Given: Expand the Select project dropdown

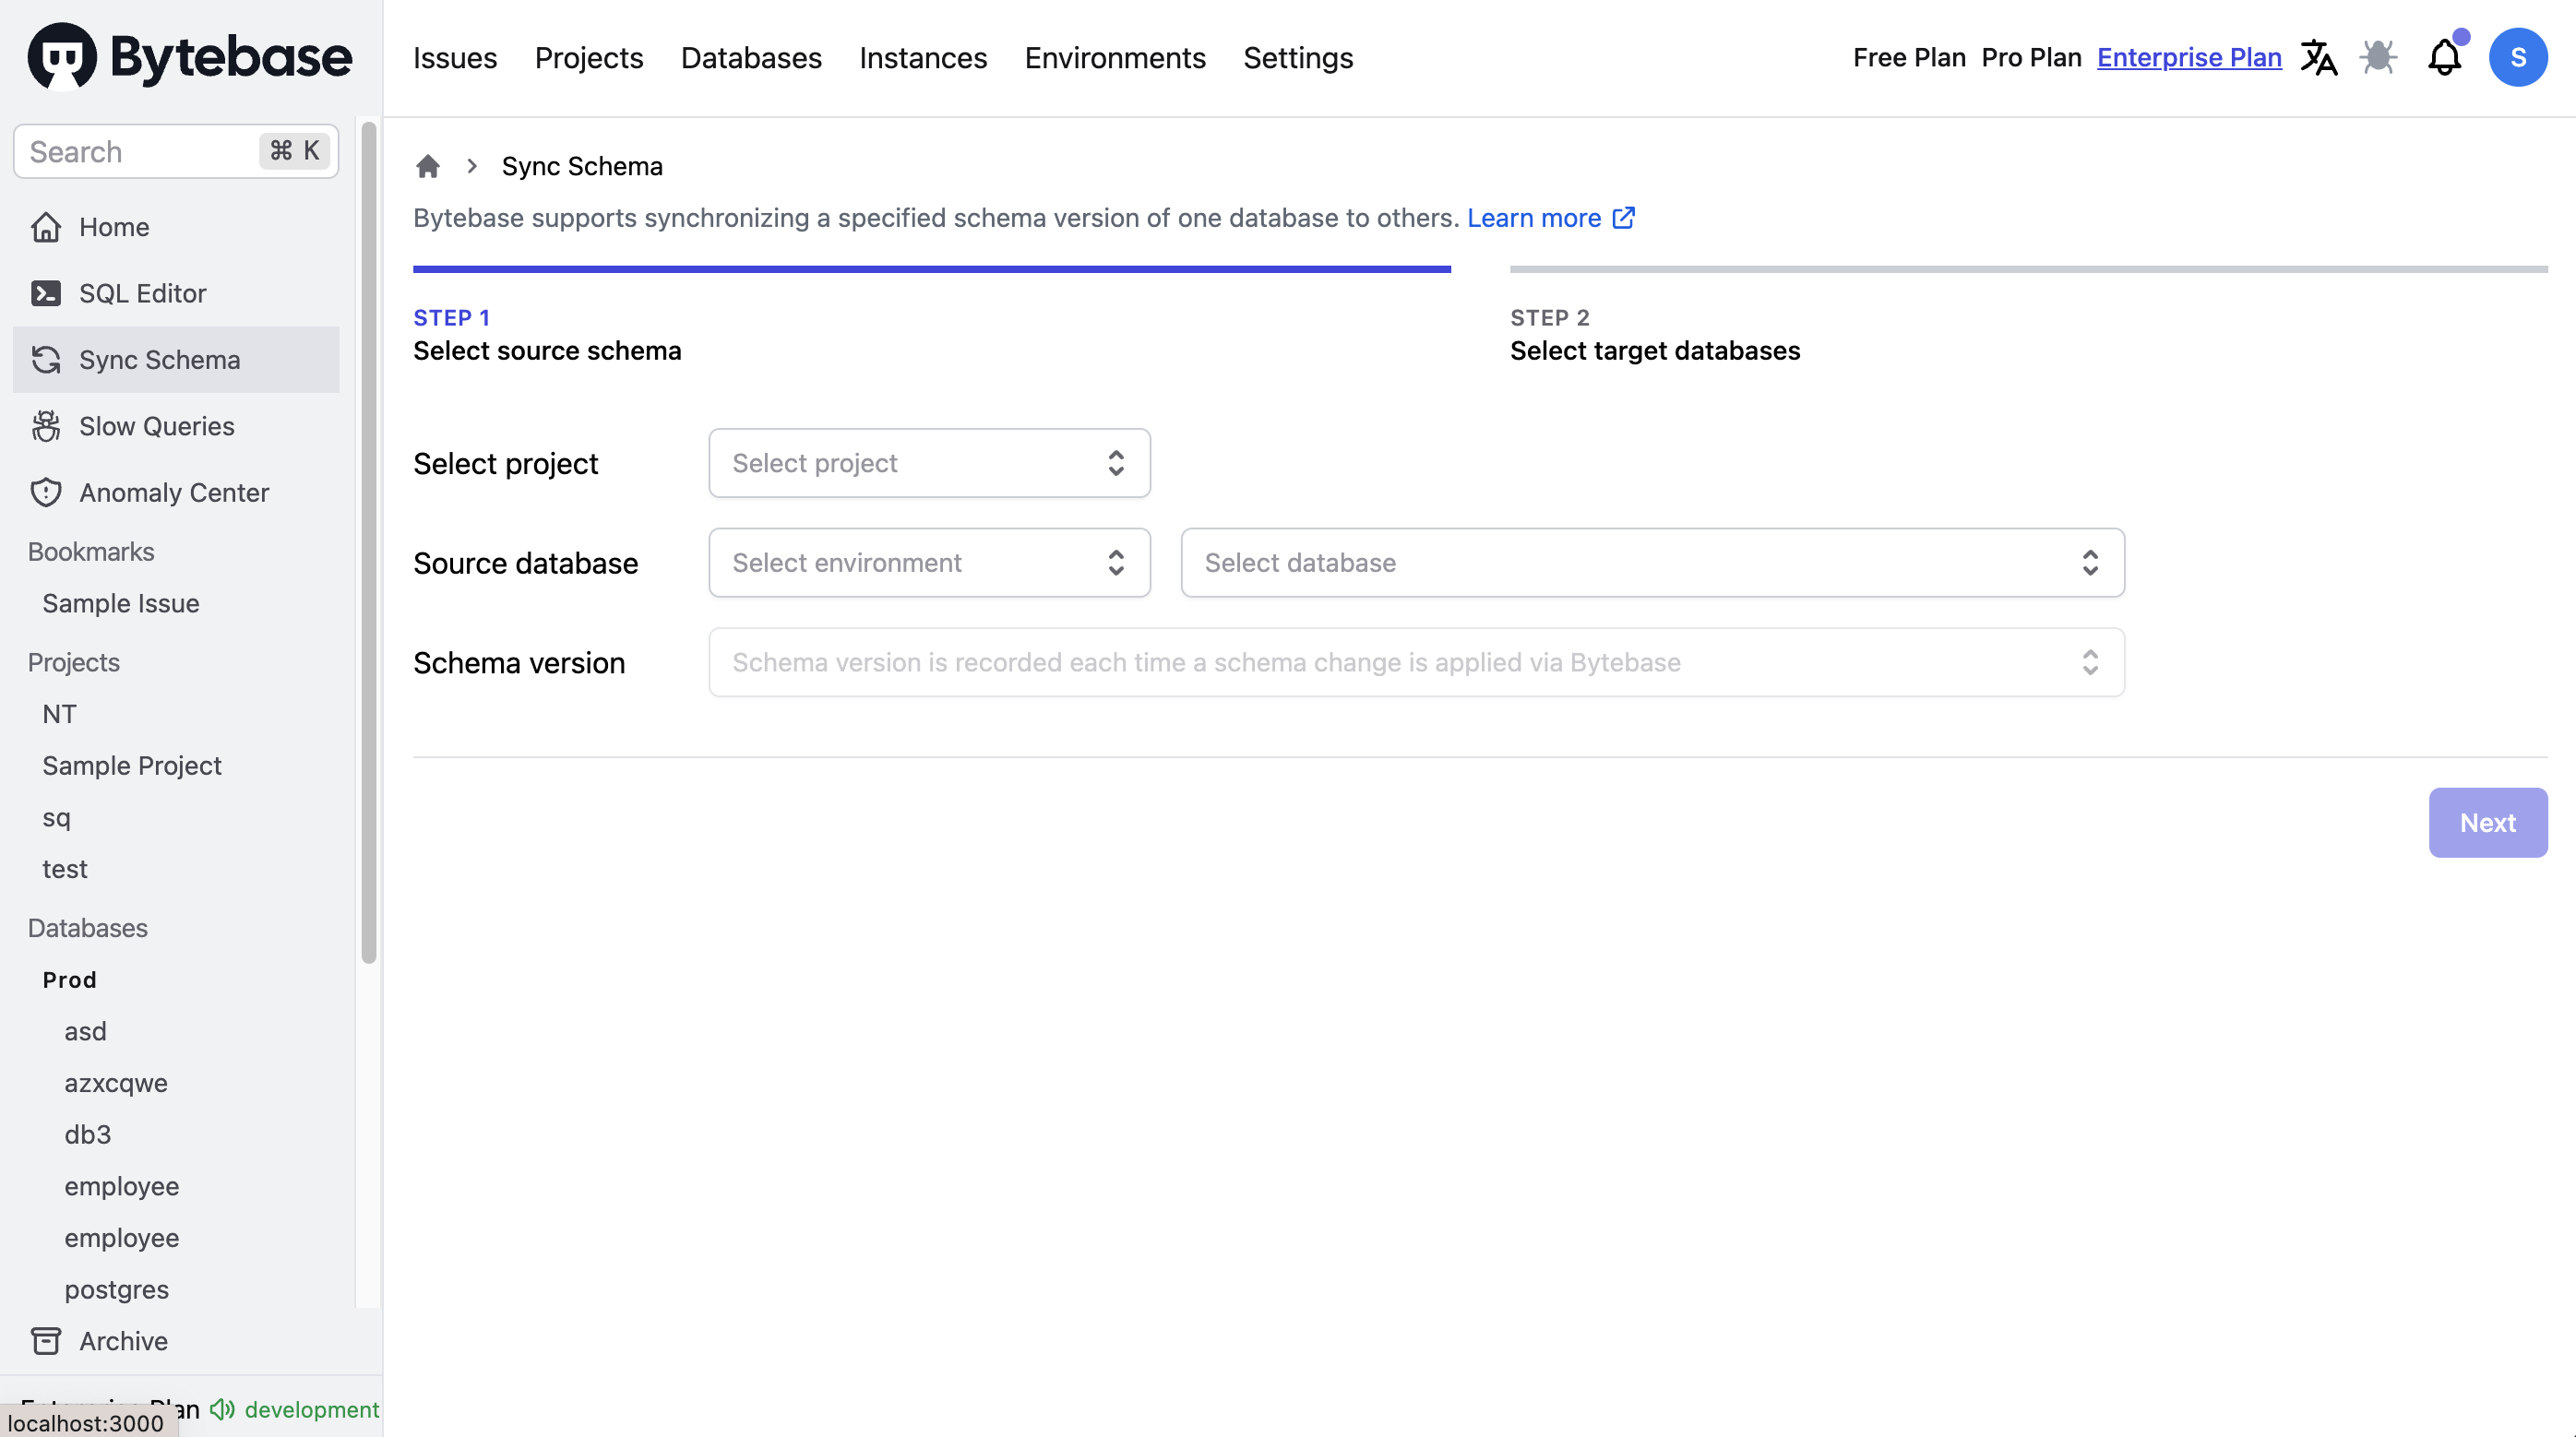Looking at the screenshot, I should click(x=929, y=462).
